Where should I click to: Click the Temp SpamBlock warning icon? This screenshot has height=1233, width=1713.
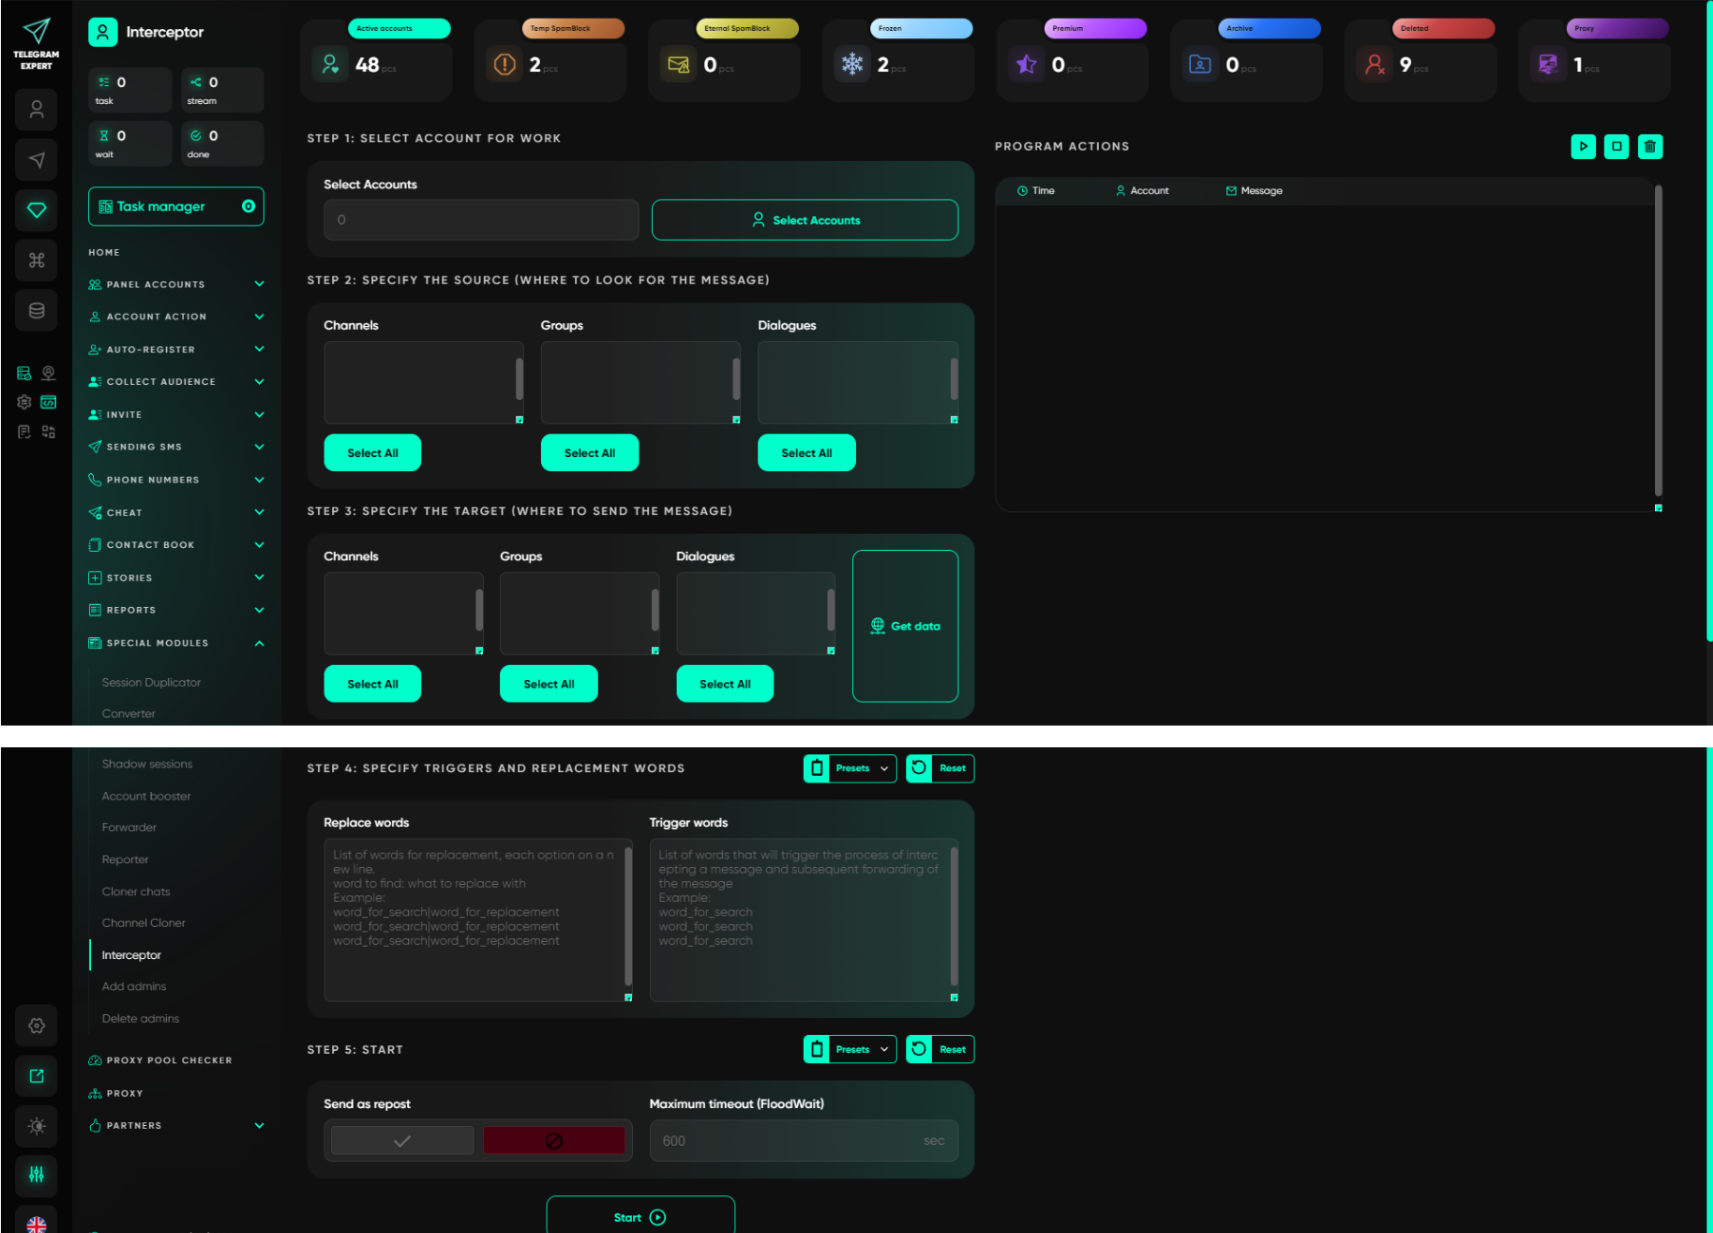[505, 65]
